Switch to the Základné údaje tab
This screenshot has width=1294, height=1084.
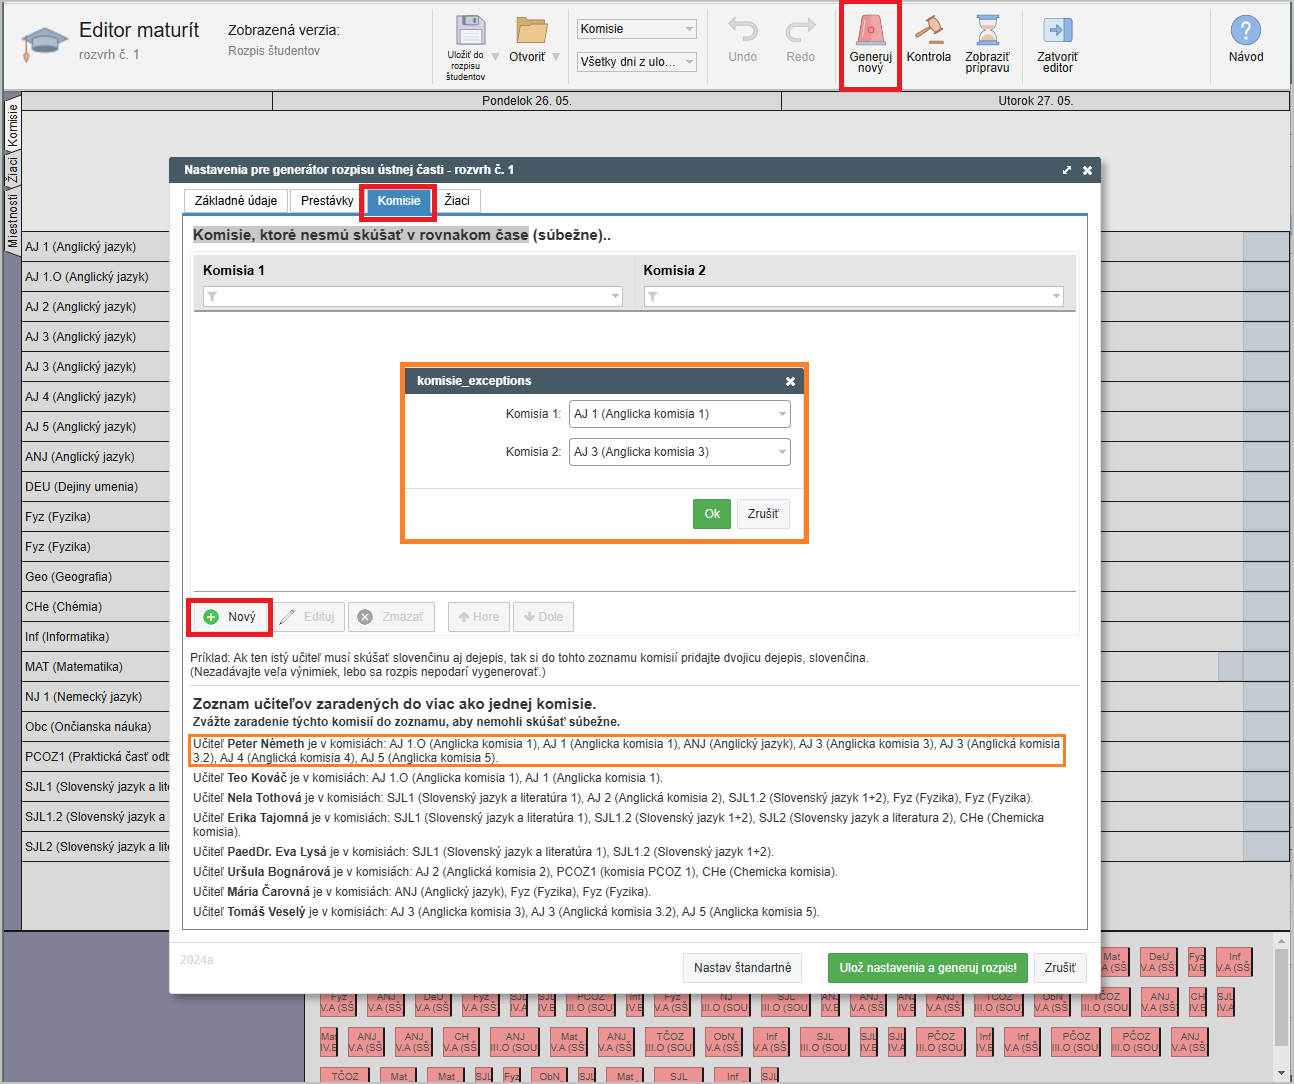(236, 201)
